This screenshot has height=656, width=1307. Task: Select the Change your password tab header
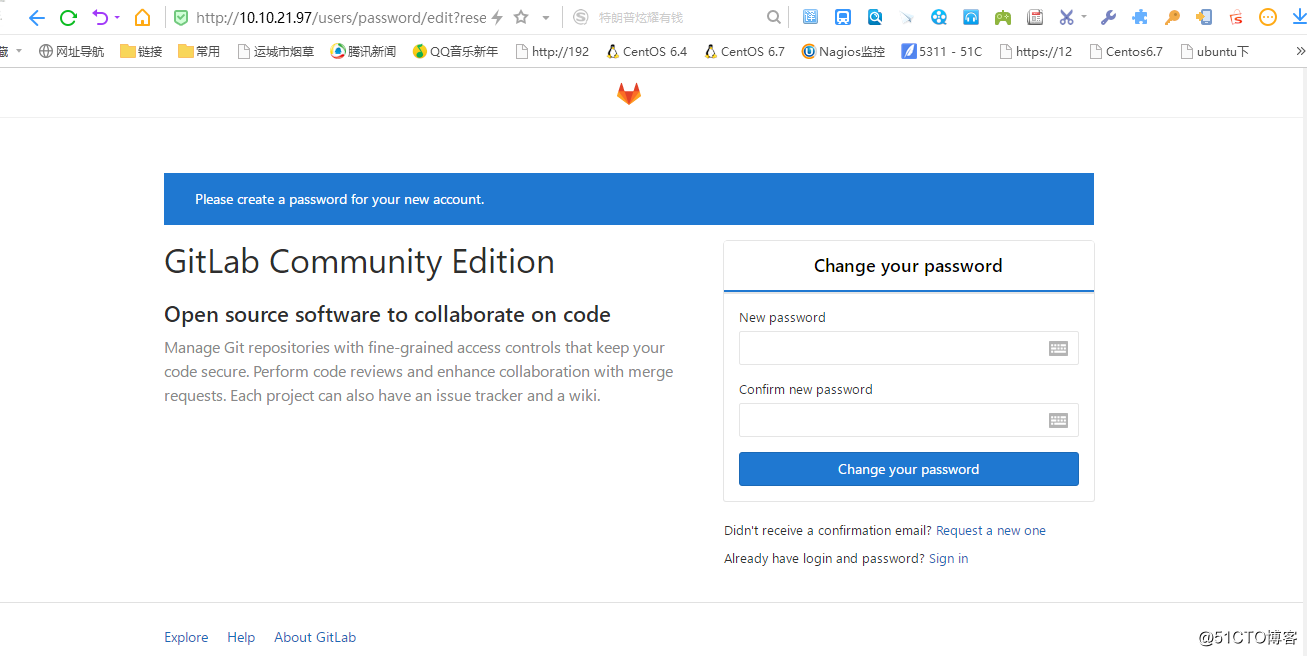(x=908, y=266)
